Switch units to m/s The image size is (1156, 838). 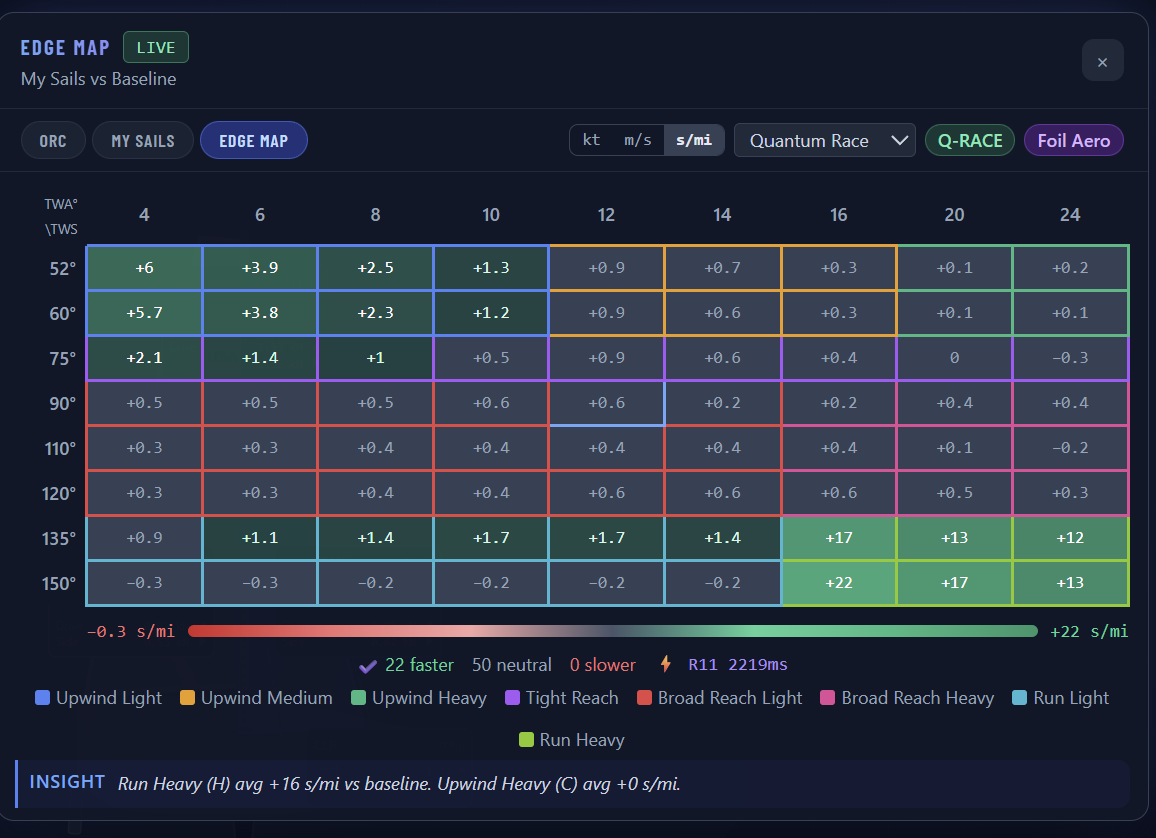click(637, 140)
